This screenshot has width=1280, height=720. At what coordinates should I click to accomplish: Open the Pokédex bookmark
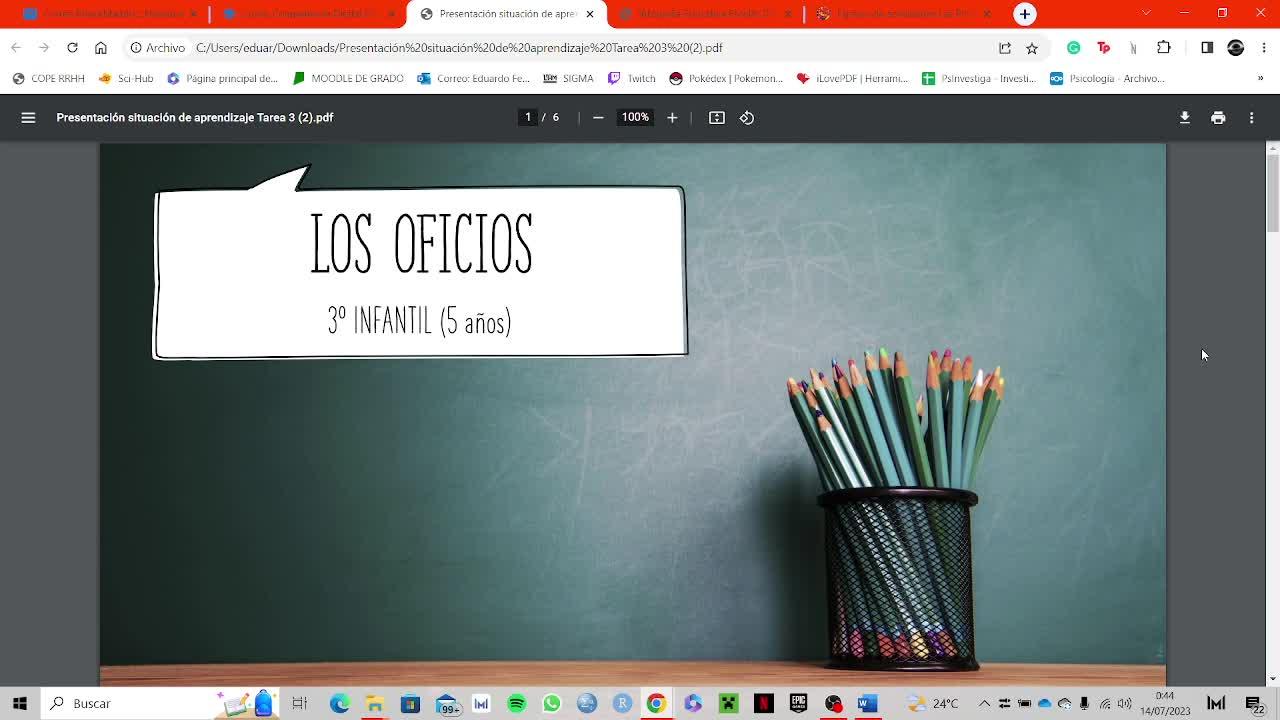click(x=726, y=79)
